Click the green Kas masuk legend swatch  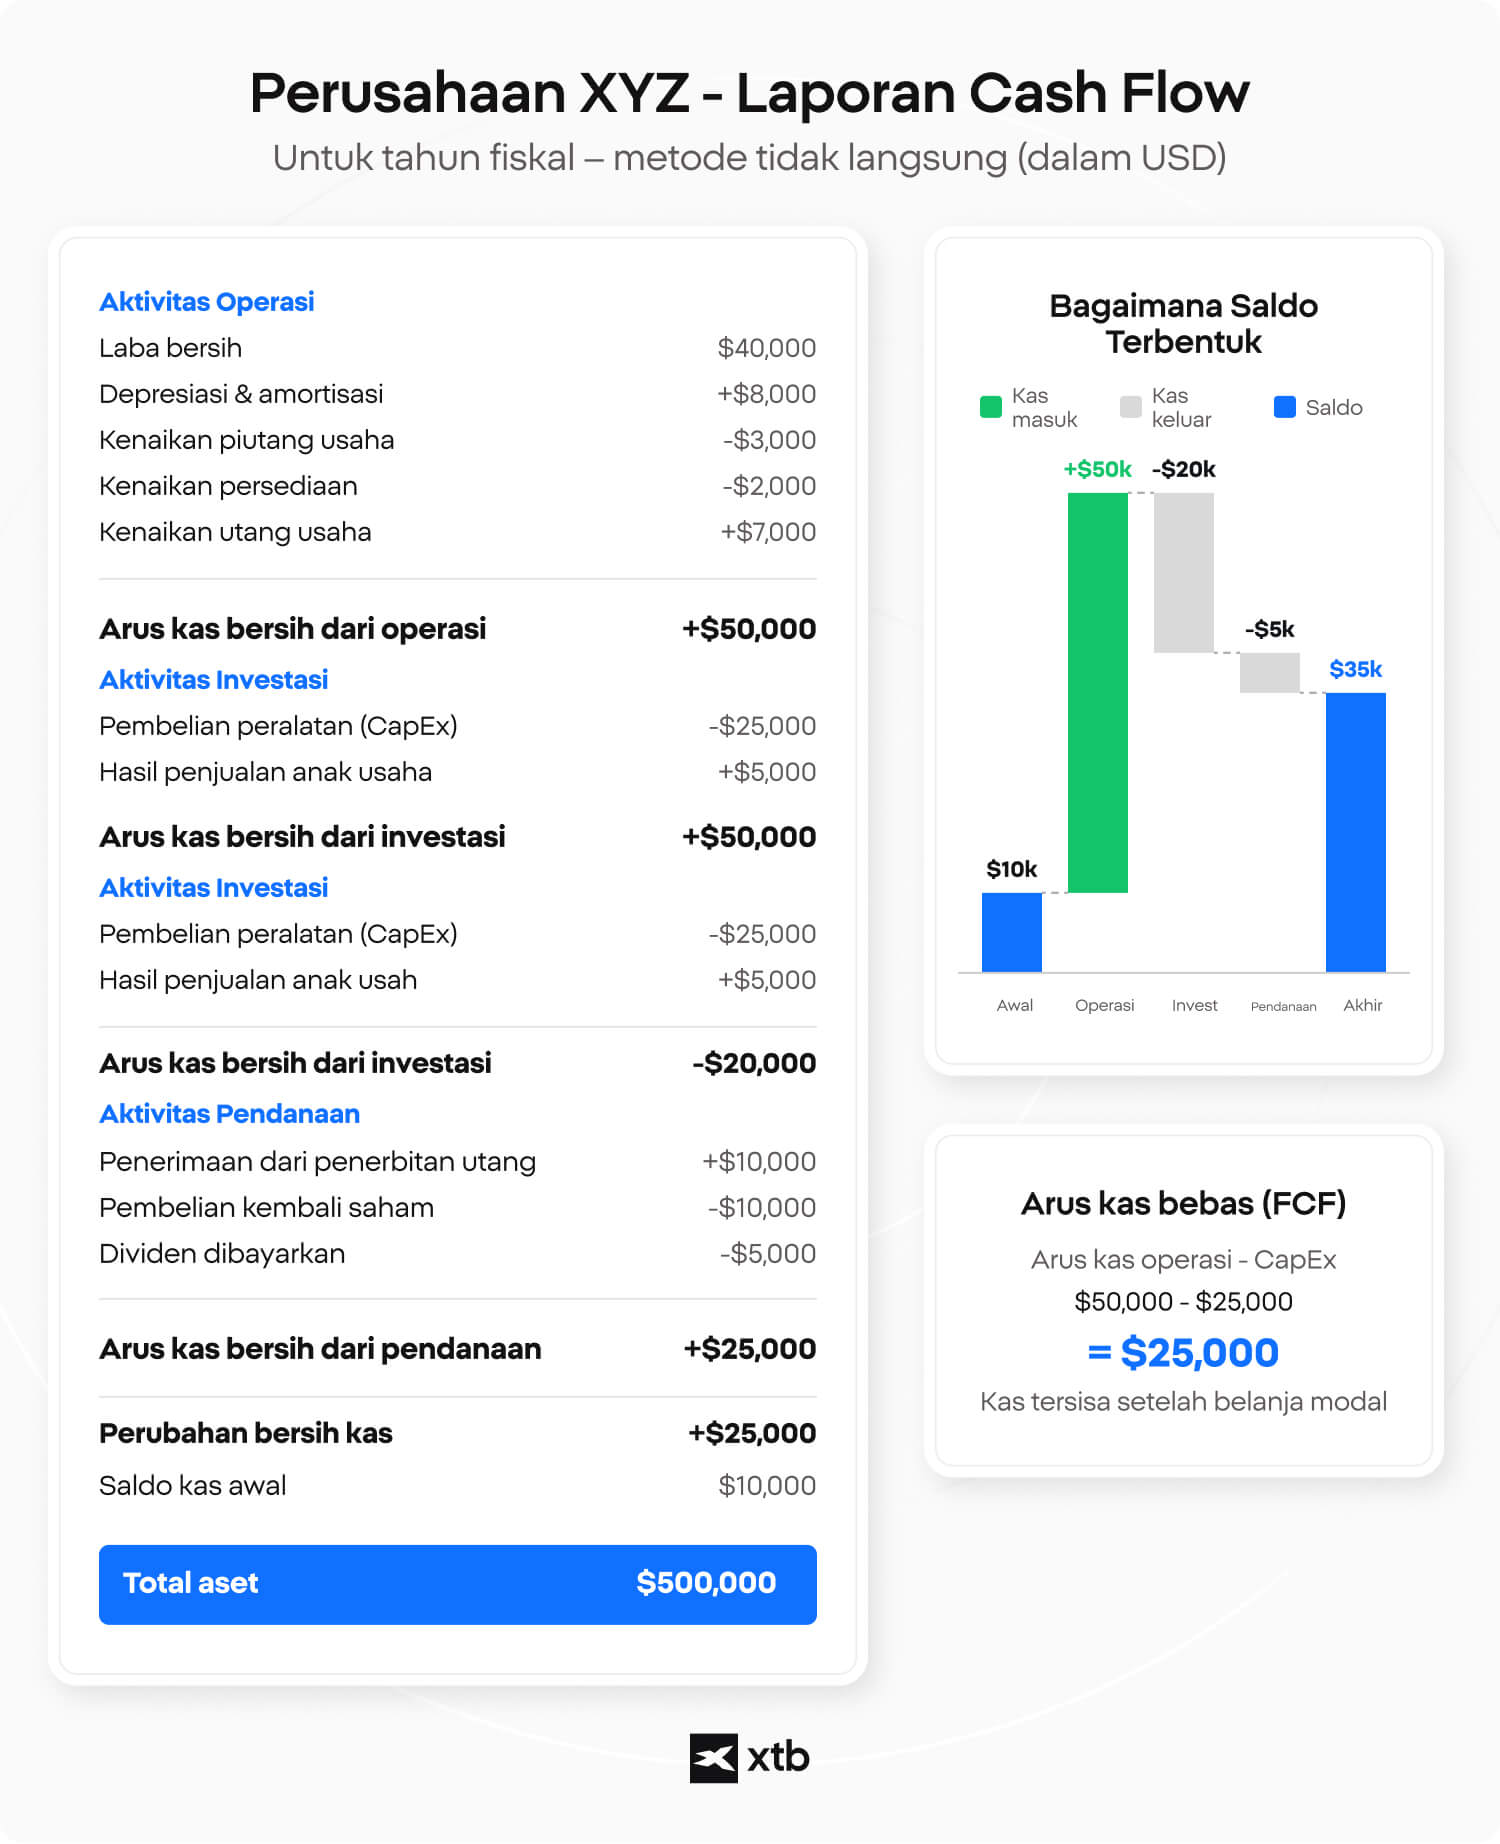tap(991, 407)
